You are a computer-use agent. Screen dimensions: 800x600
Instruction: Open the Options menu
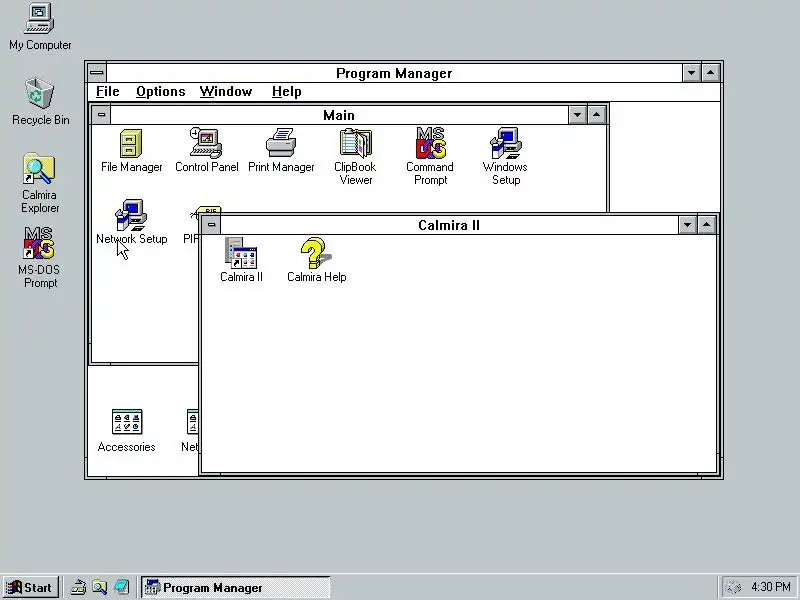[161, 91]
